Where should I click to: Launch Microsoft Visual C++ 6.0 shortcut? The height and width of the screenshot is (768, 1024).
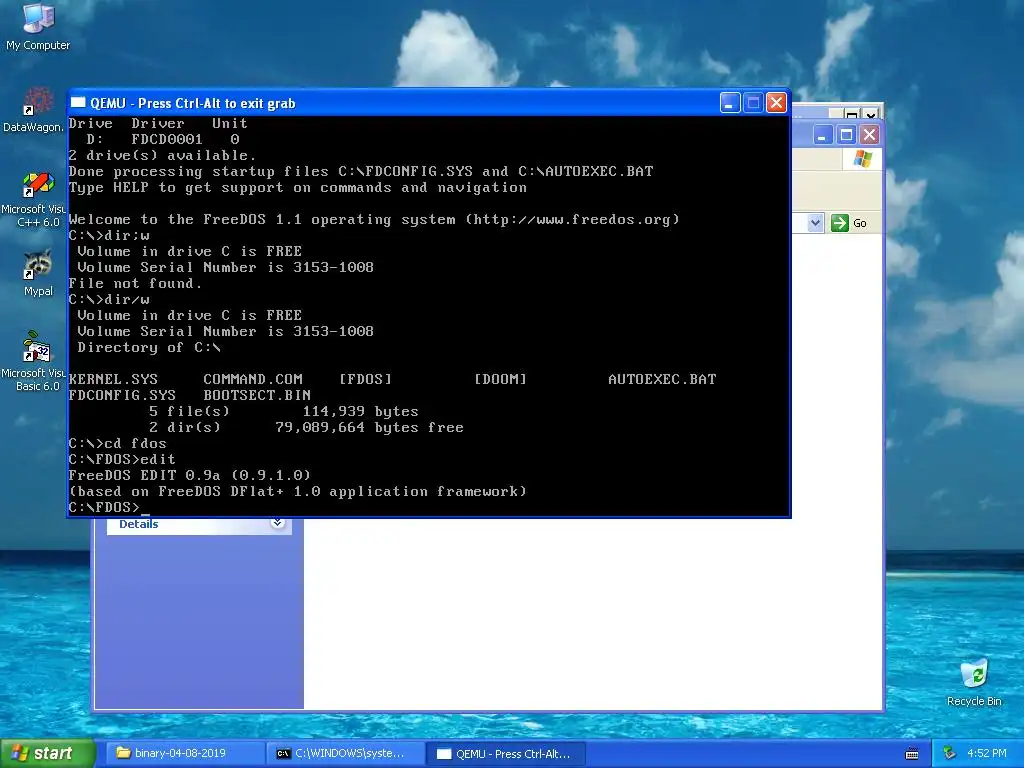coord(34,199)
